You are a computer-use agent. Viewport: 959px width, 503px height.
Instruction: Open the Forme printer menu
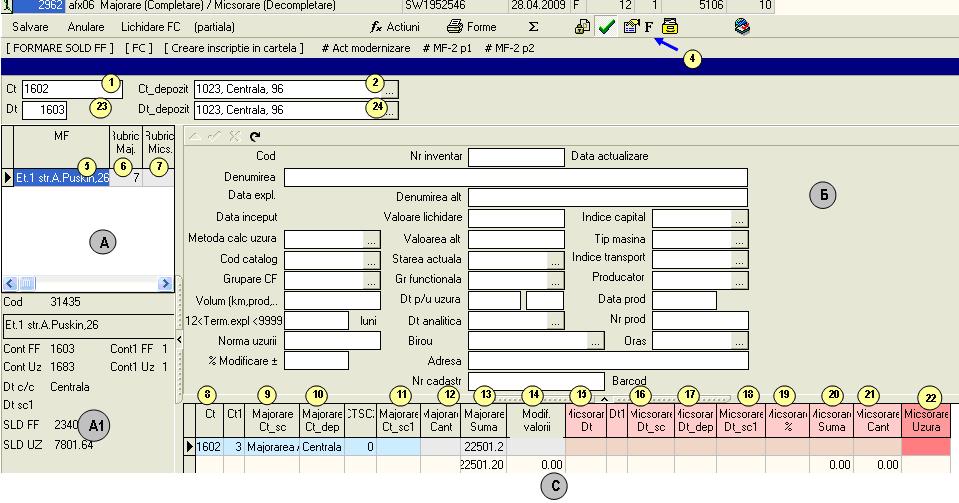tap(472, 27)
